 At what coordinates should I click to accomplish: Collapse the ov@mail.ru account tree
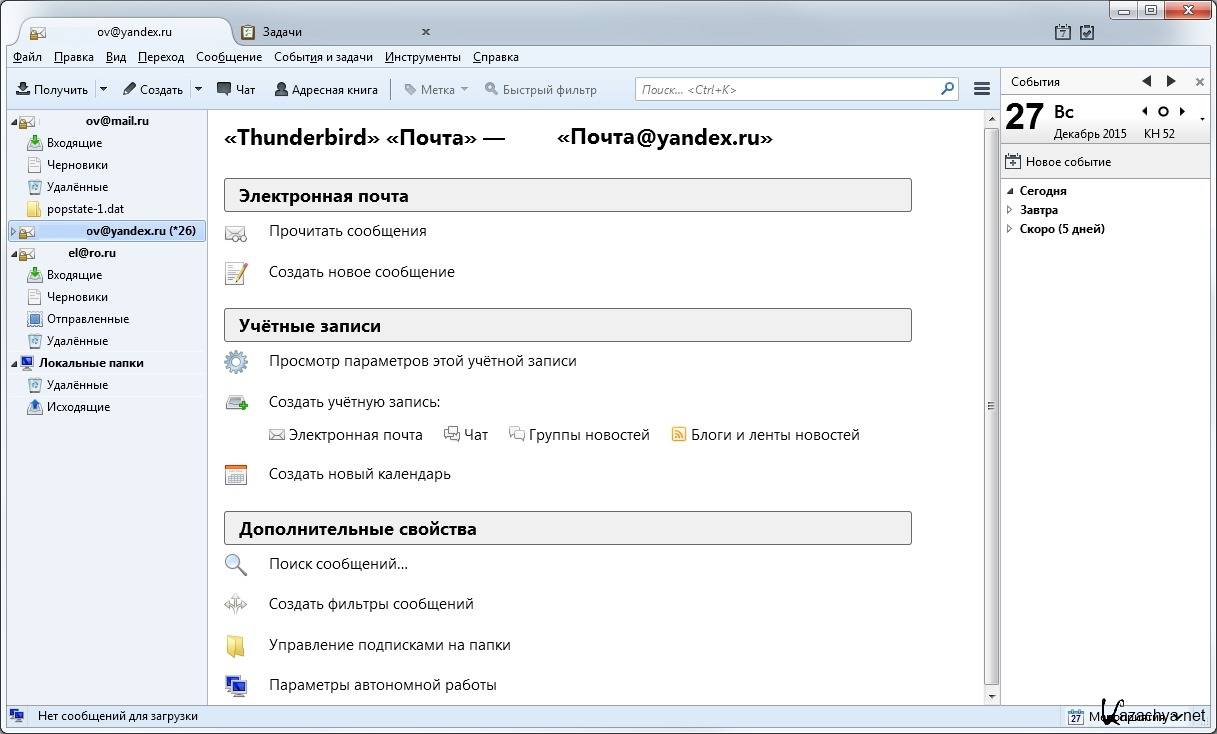point(14,121)
